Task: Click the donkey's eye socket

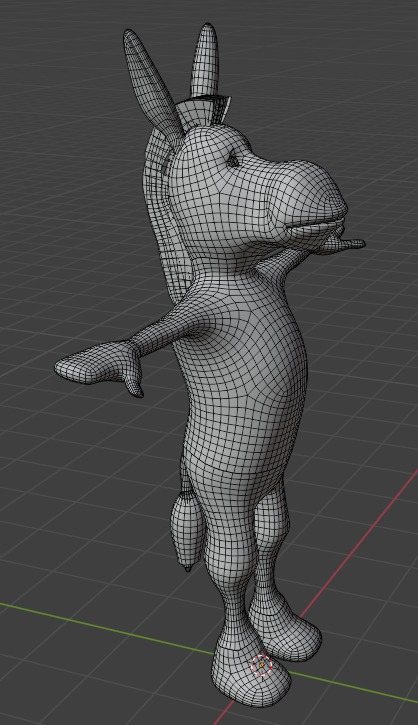Action: [233, 160]
